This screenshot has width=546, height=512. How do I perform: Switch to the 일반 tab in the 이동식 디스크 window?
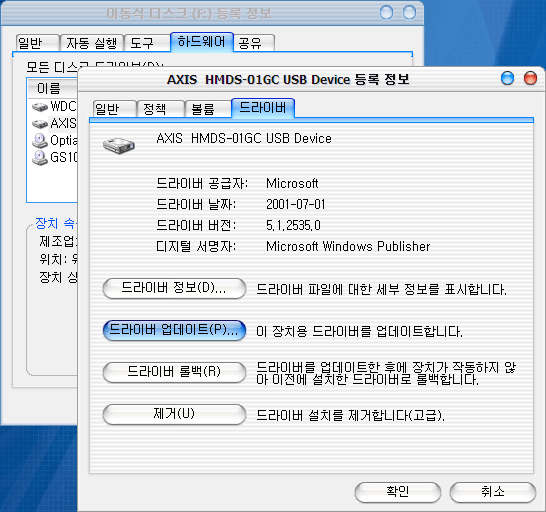[x=38, y=43]
